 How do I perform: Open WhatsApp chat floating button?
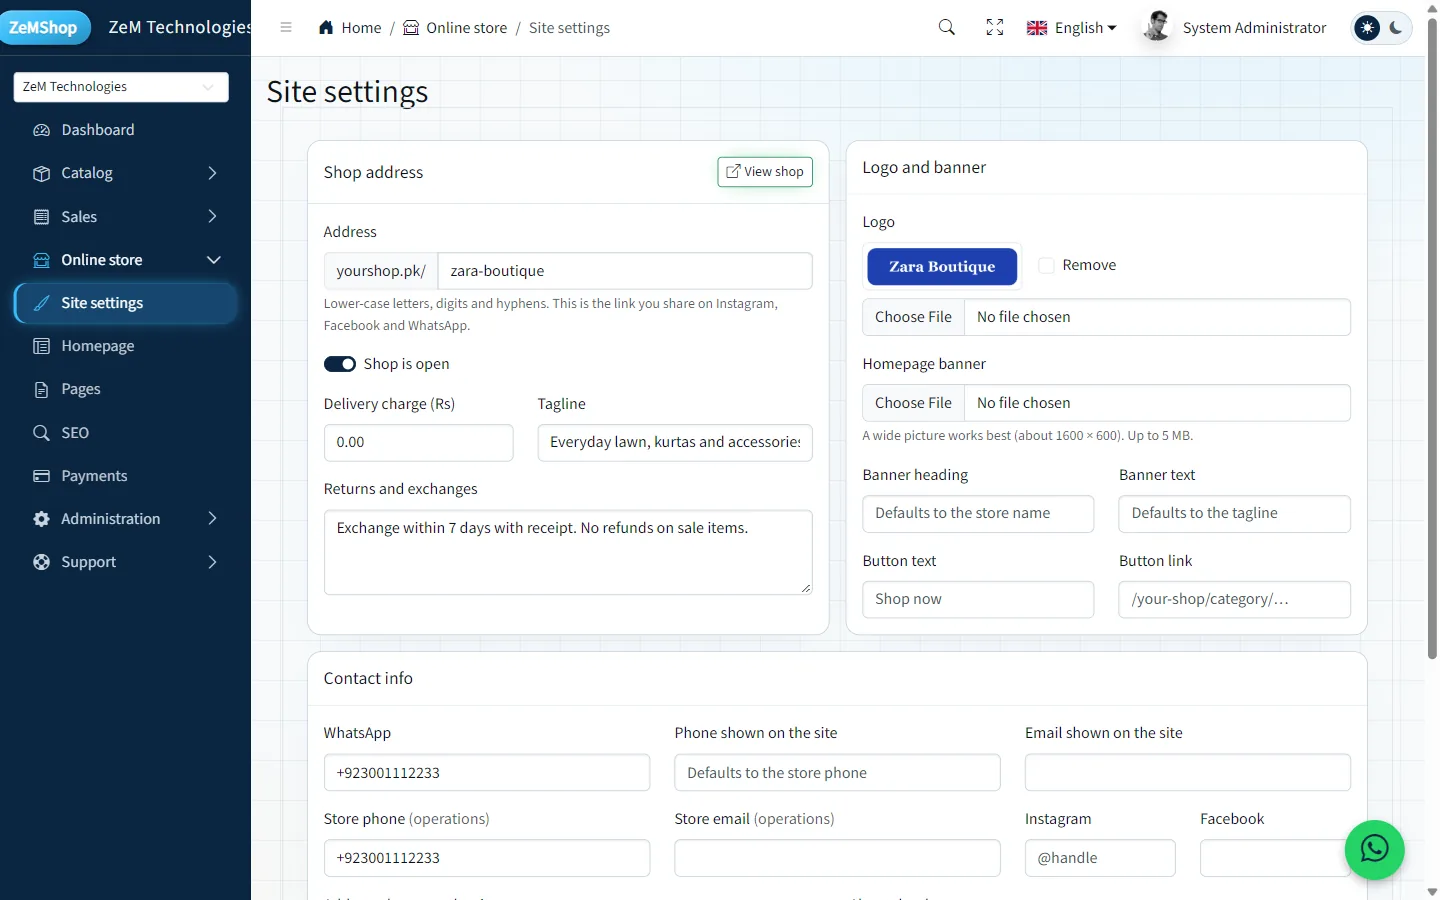[x=1375, y=850]
